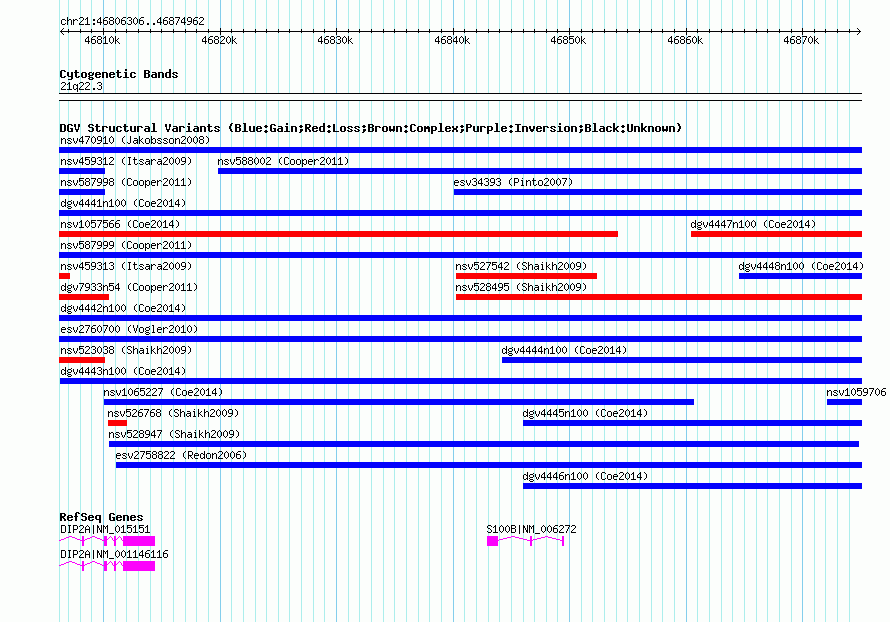
Task: Click the 46830k ruler tick label
Action: 335,40
